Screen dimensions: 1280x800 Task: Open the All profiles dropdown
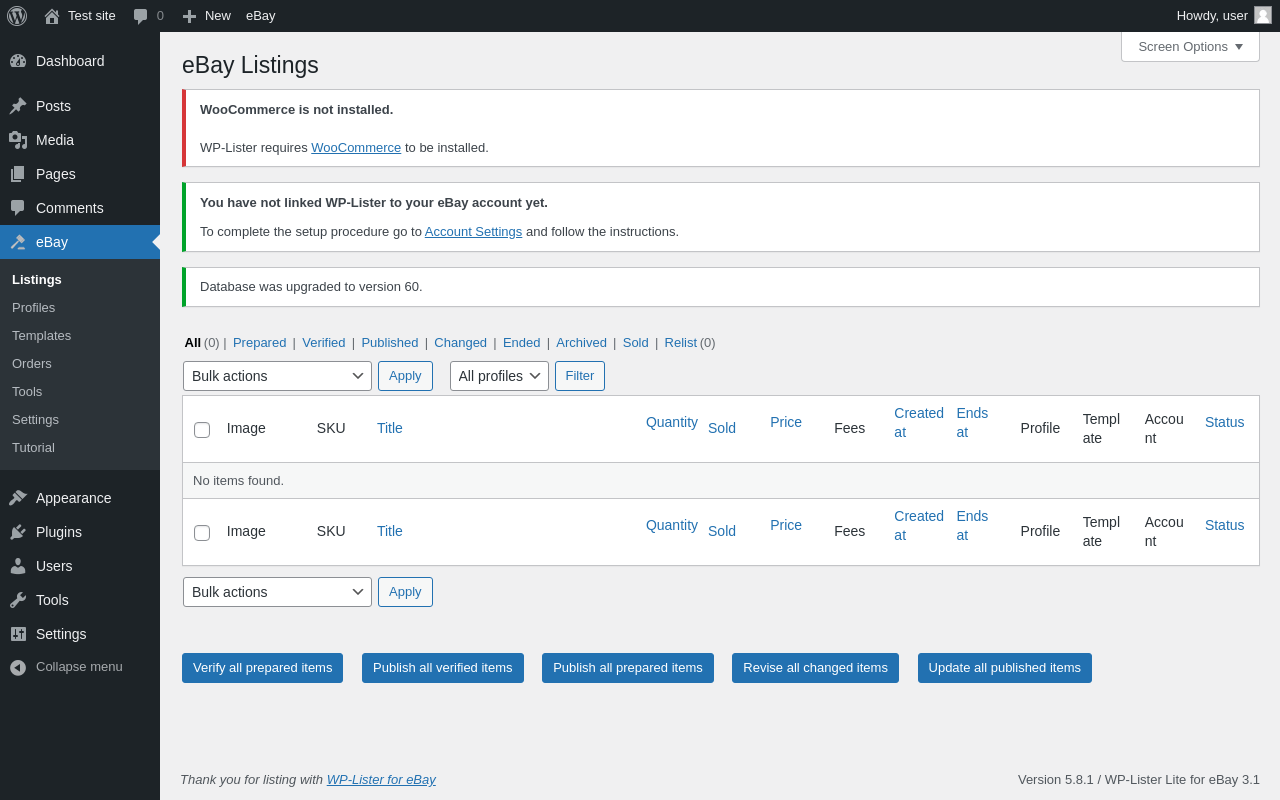tap(499, 376)
